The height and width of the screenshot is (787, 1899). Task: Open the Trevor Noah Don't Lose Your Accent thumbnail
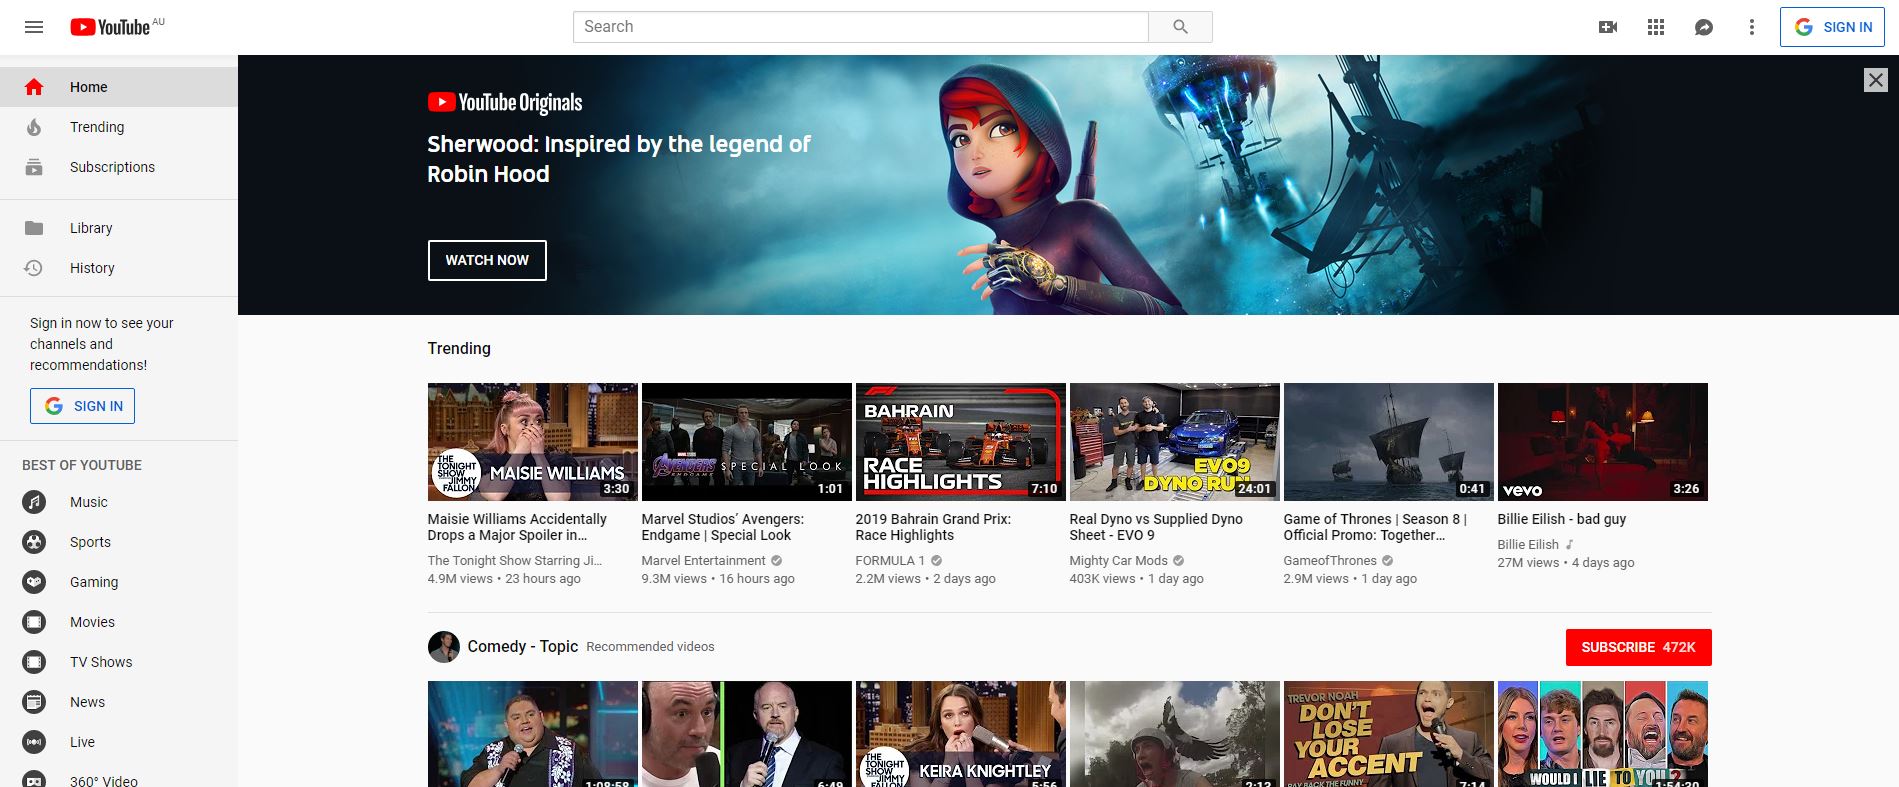(x=1388, y=734)
